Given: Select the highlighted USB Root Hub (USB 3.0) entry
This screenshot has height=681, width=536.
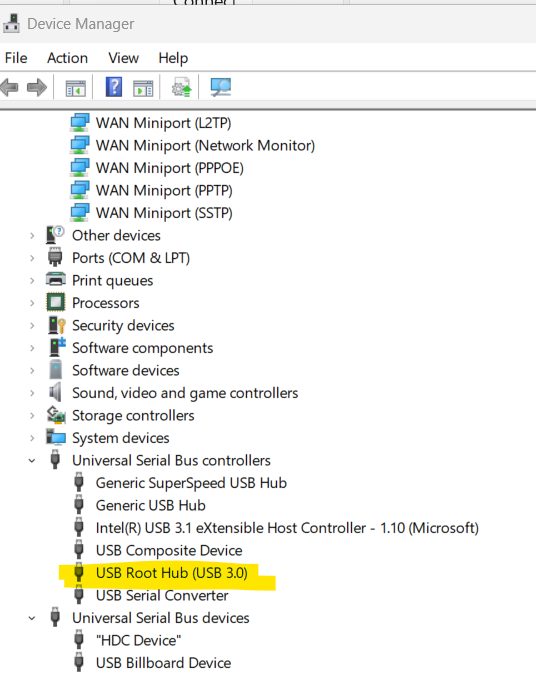Looking at the screenshot, I should [172, 573].
